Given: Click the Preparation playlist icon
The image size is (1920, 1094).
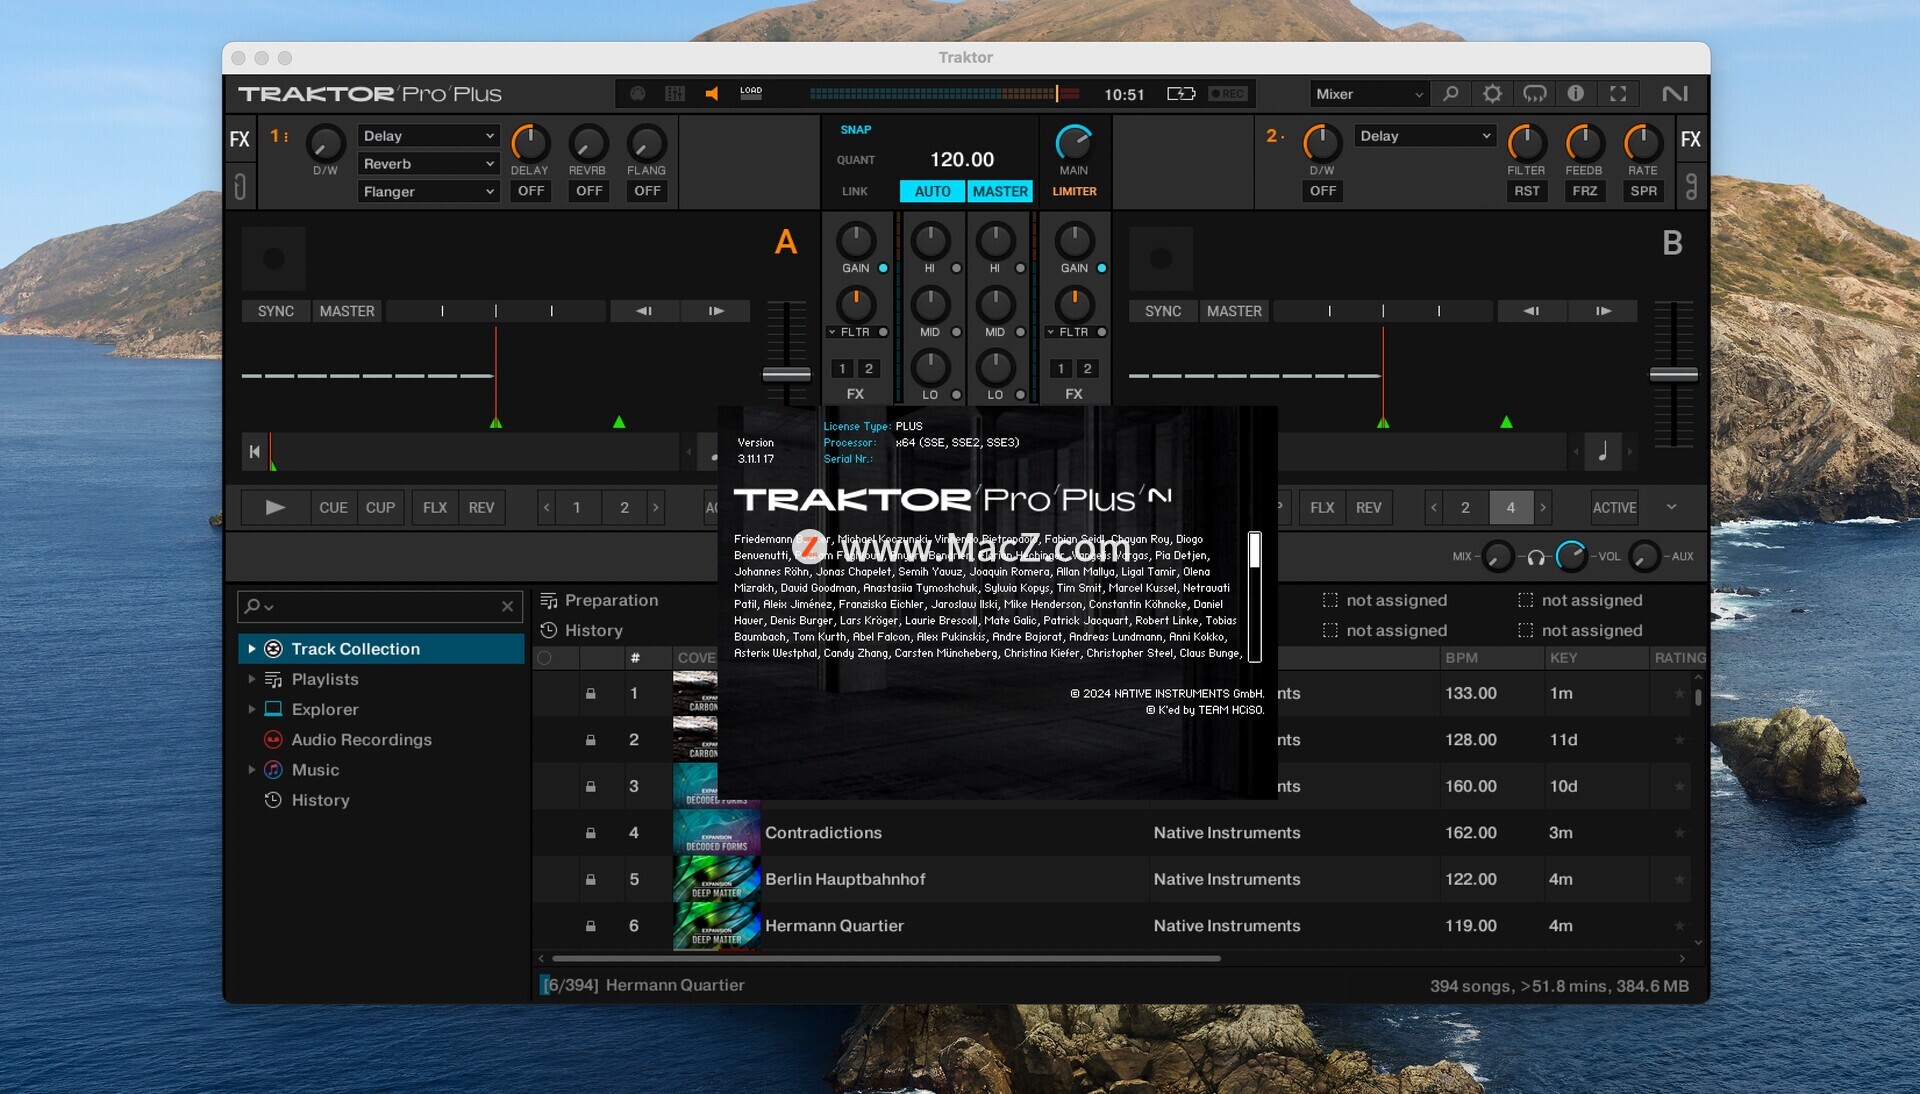Looking at the screenshot, I should pos(549,600).
